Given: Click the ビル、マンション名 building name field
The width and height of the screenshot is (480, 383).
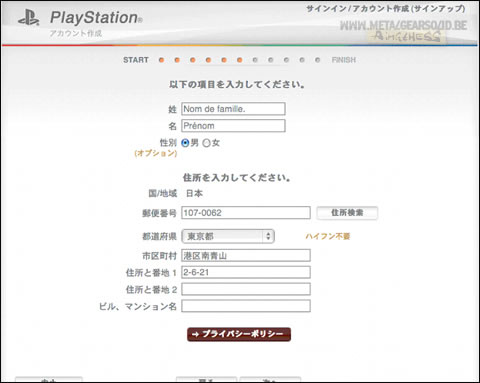Looking at the screenshot, I should (246, 306).
